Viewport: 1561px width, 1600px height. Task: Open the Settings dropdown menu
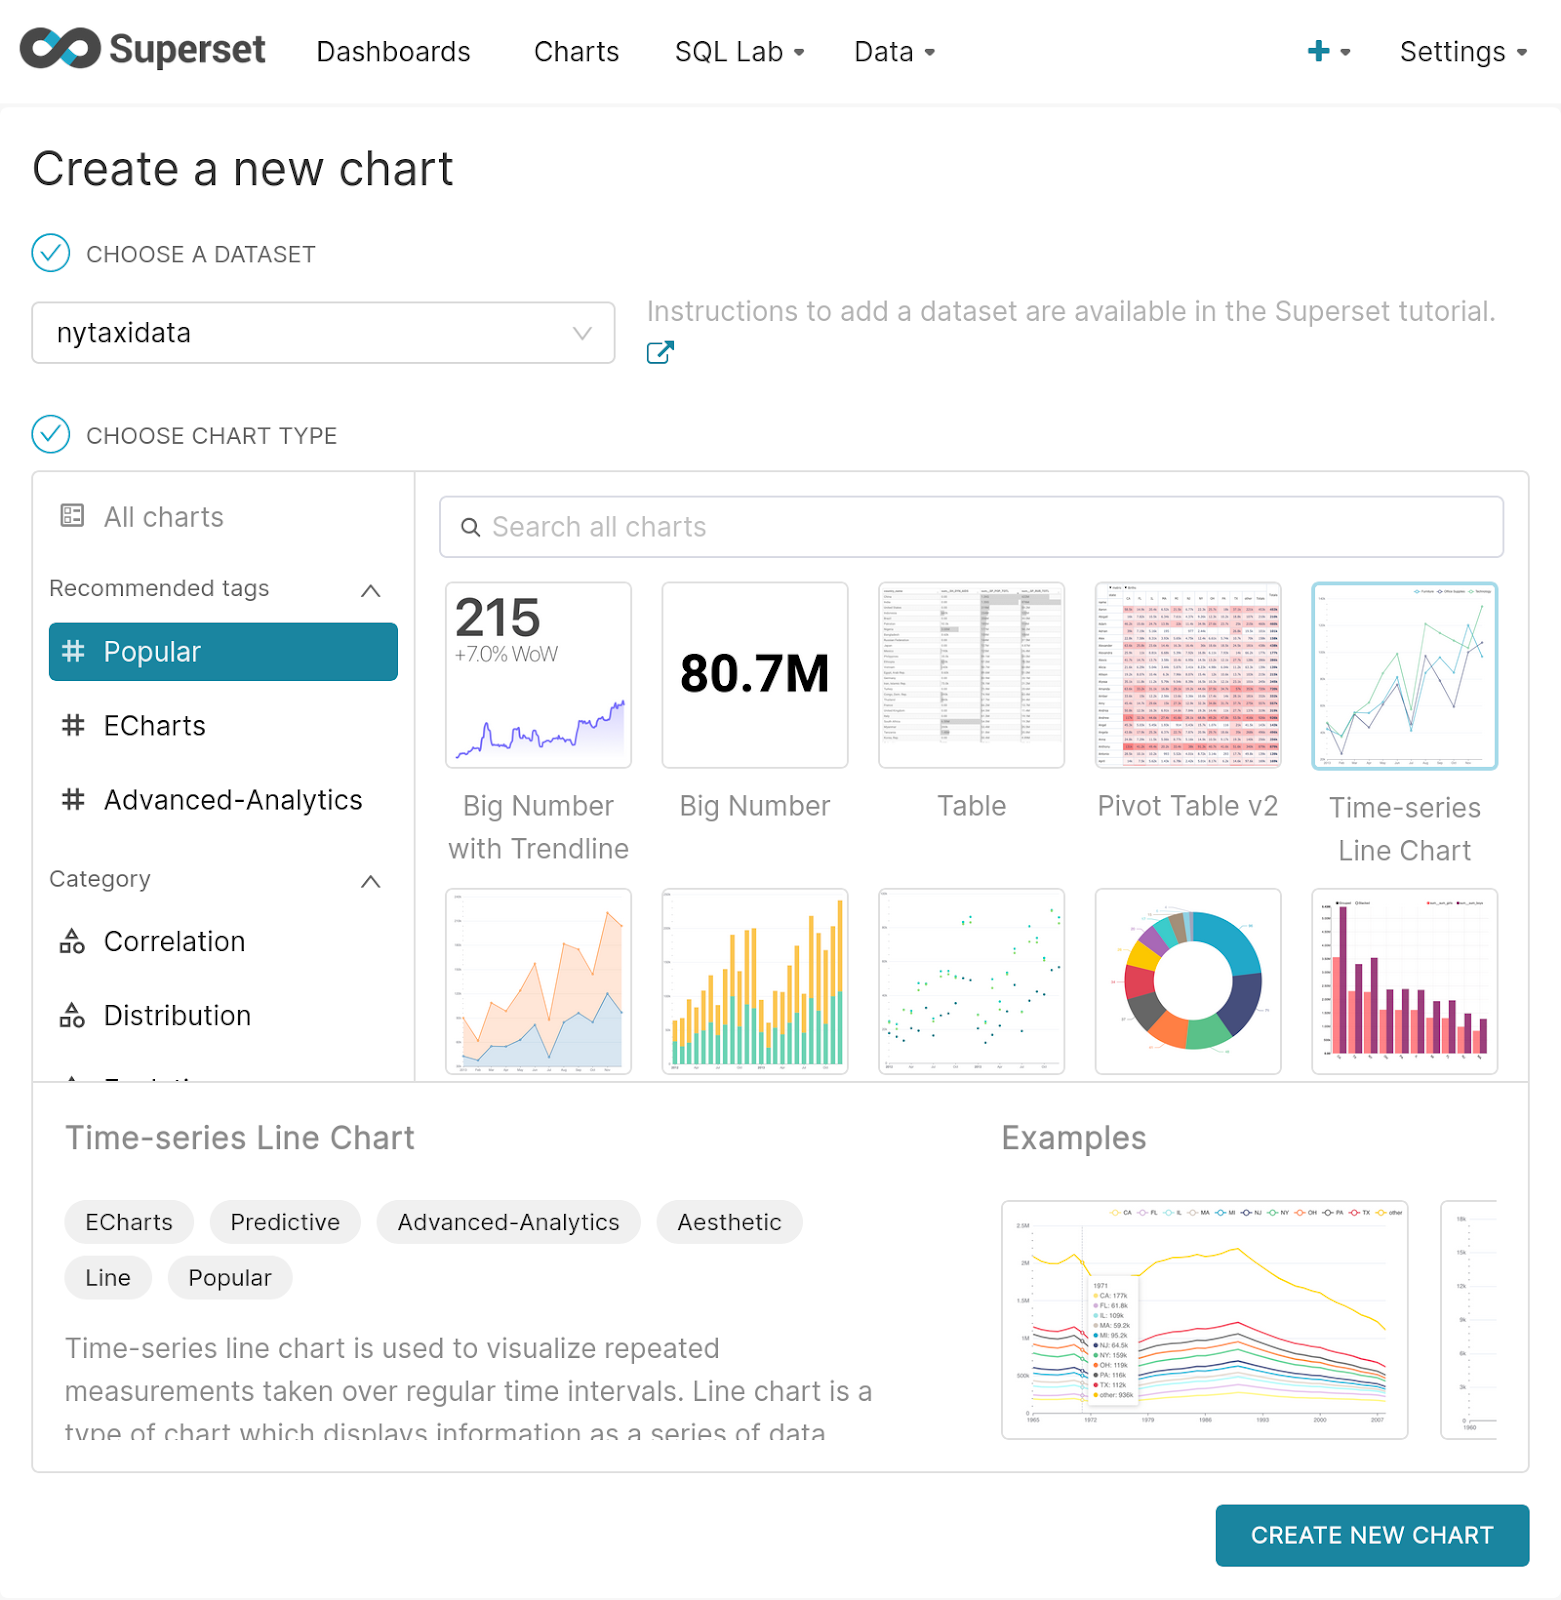point(1462,52)
